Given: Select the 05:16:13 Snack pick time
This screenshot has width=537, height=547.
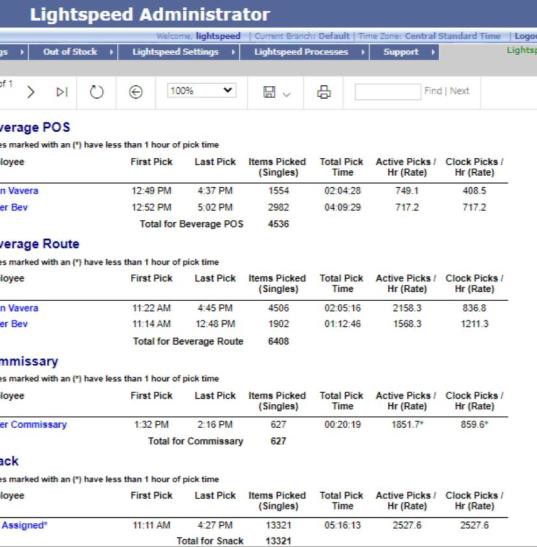Looking at the screenshot, I should [x=343, y=525].
